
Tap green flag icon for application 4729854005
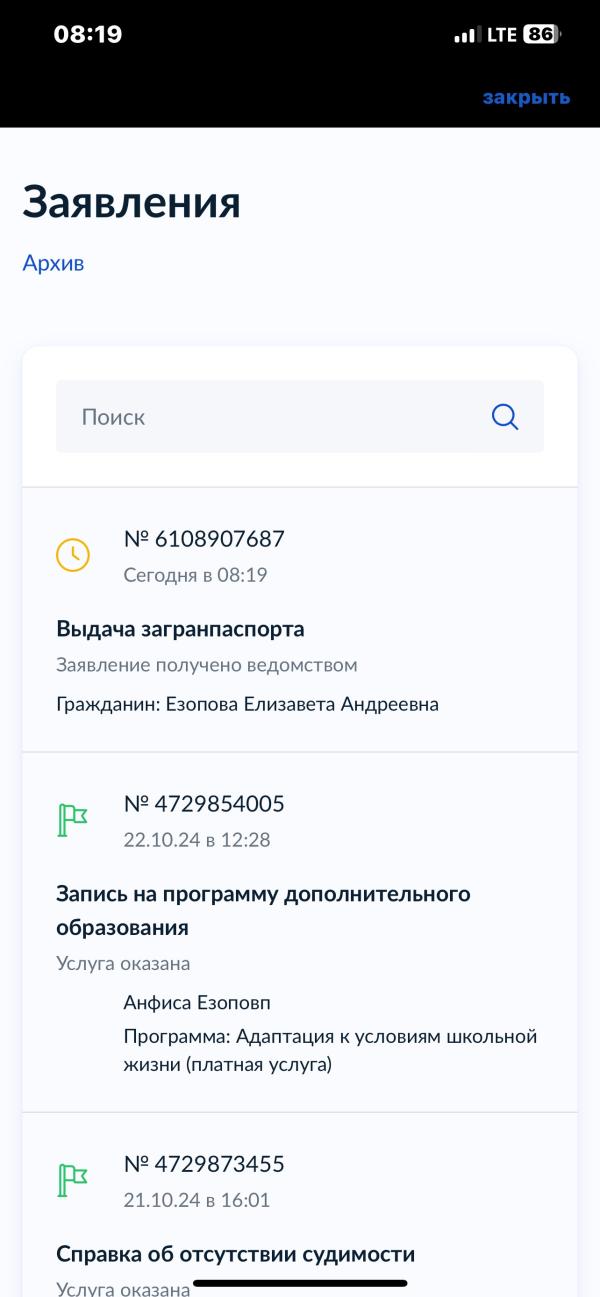click(73, 820)
